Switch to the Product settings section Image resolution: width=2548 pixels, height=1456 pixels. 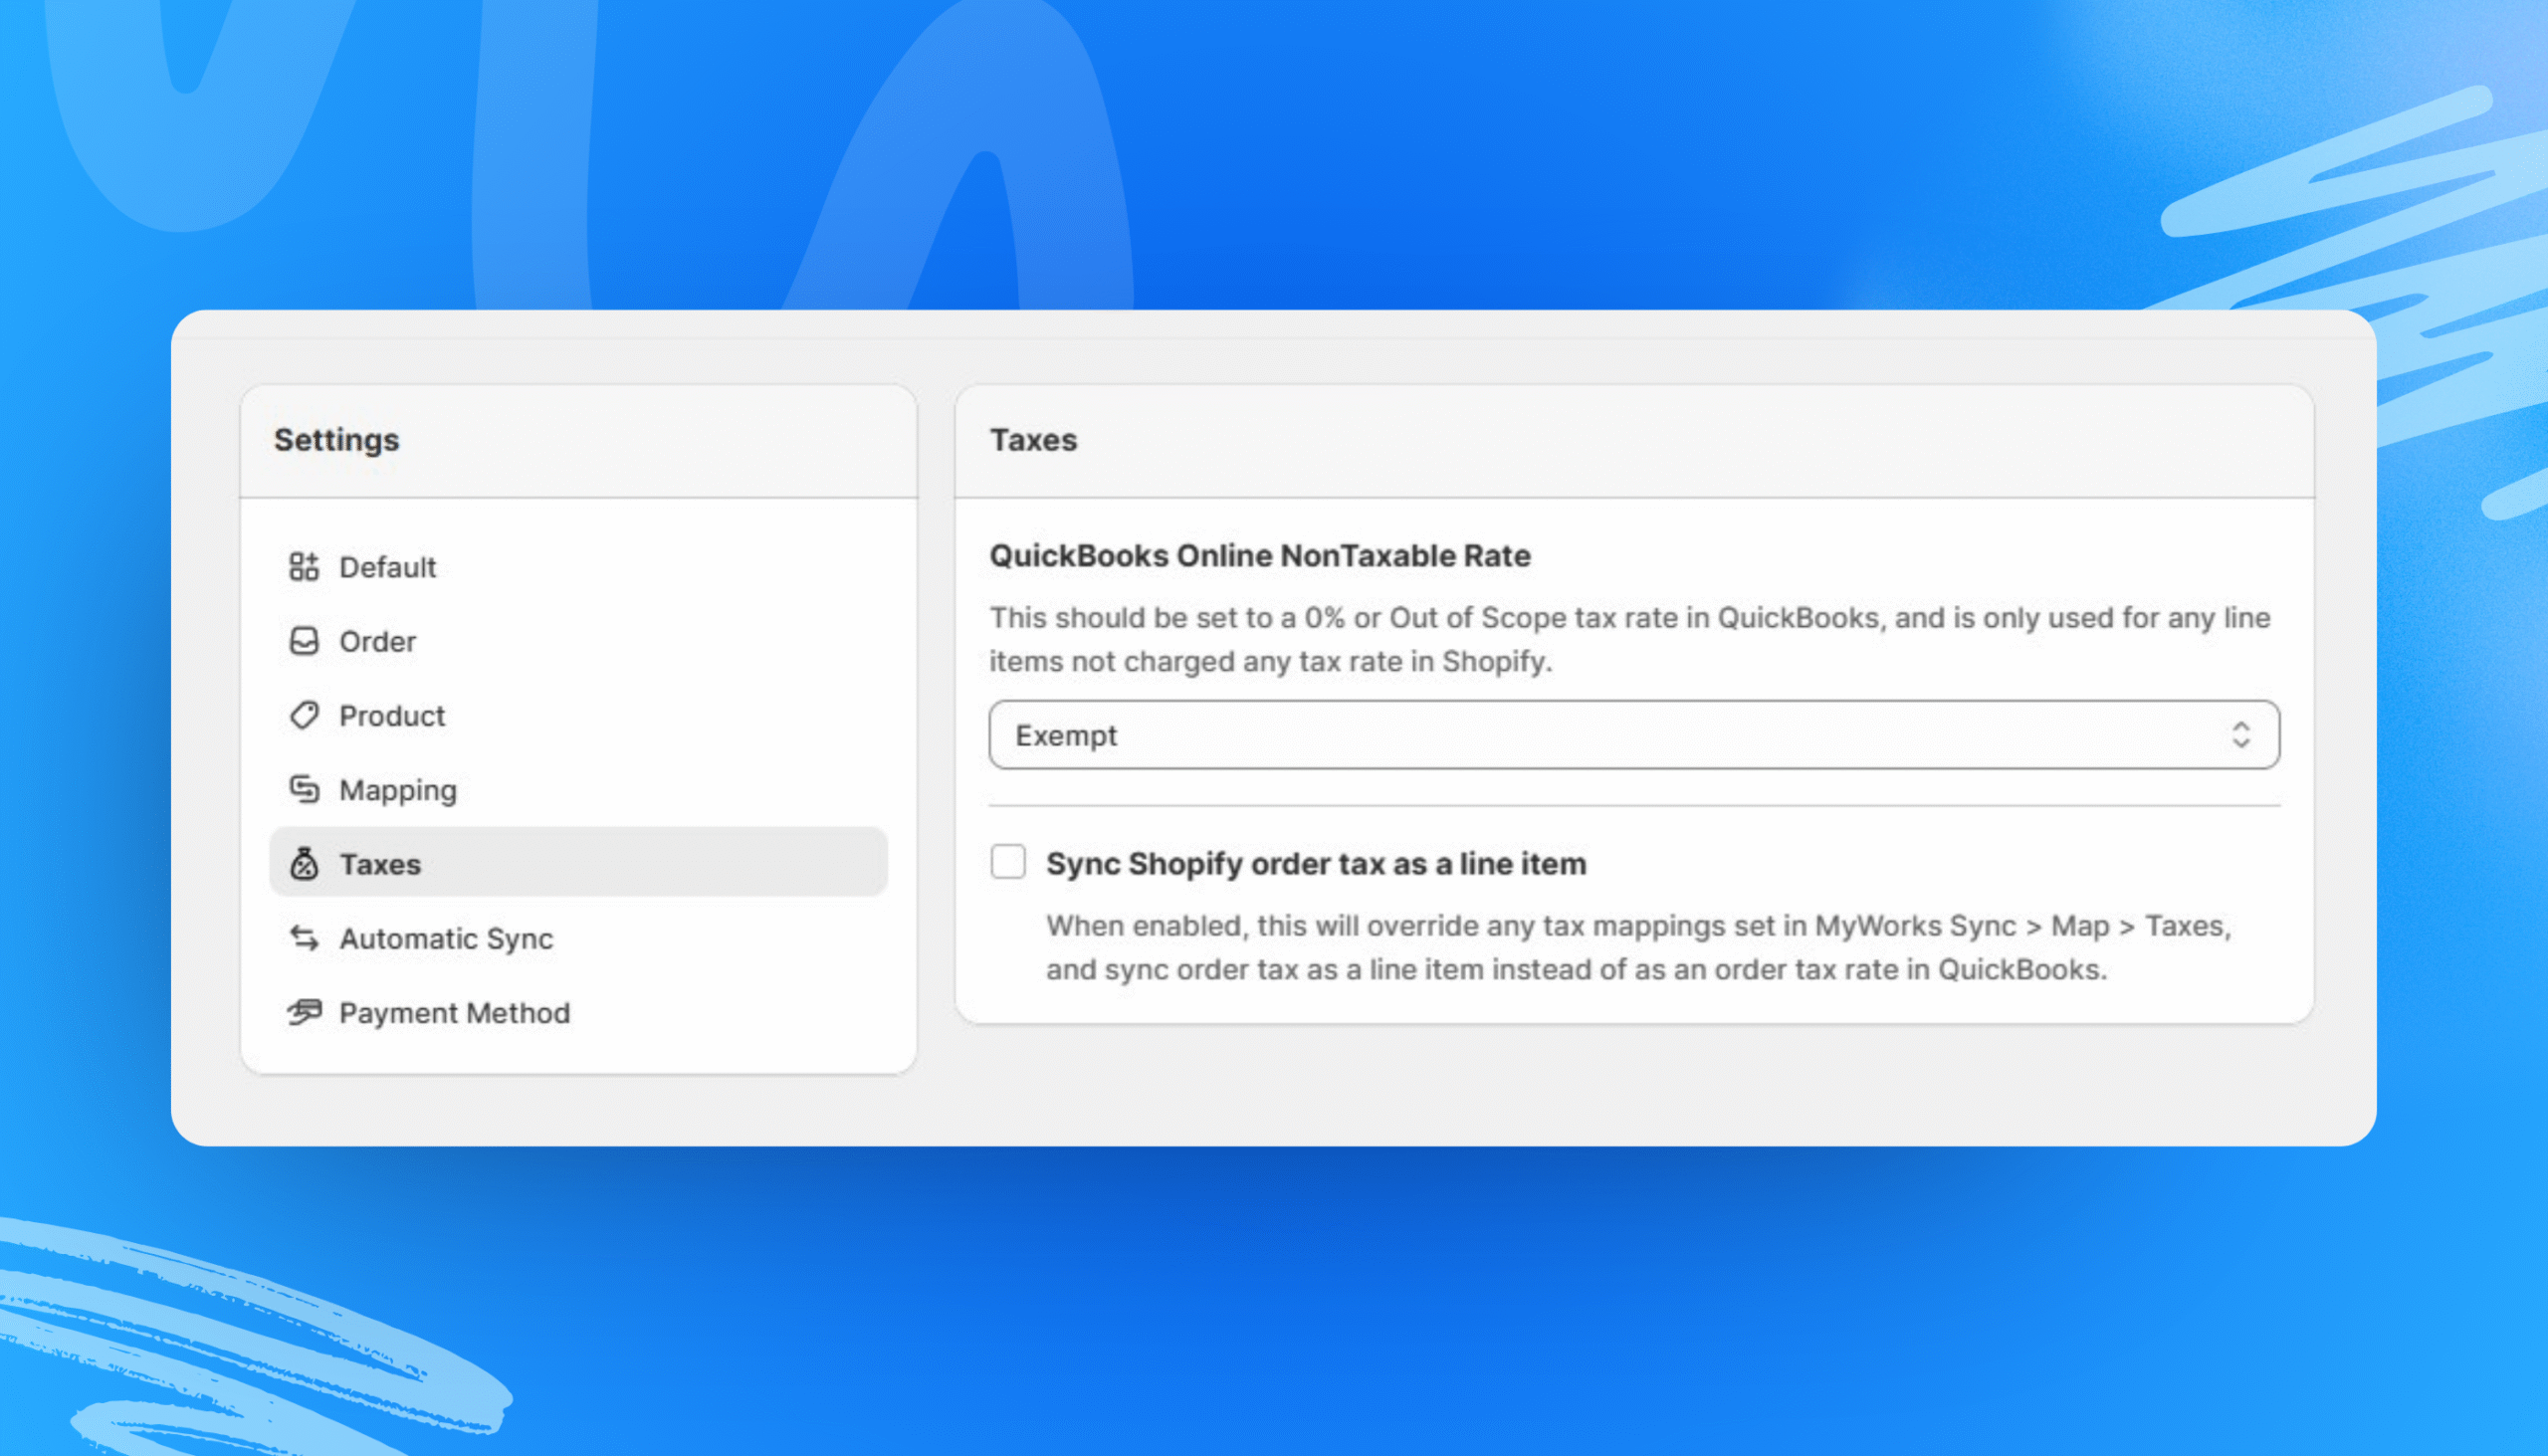point(392,715)
